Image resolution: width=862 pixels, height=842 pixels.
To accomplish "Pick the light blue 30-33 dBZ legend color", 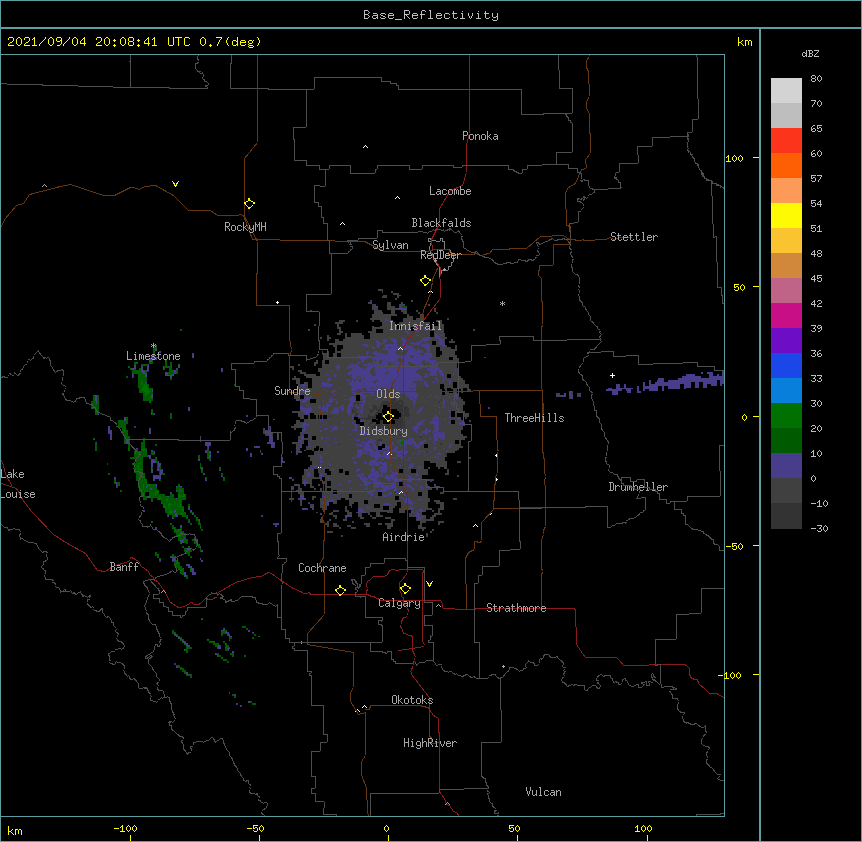I will [x=786, y=391].
